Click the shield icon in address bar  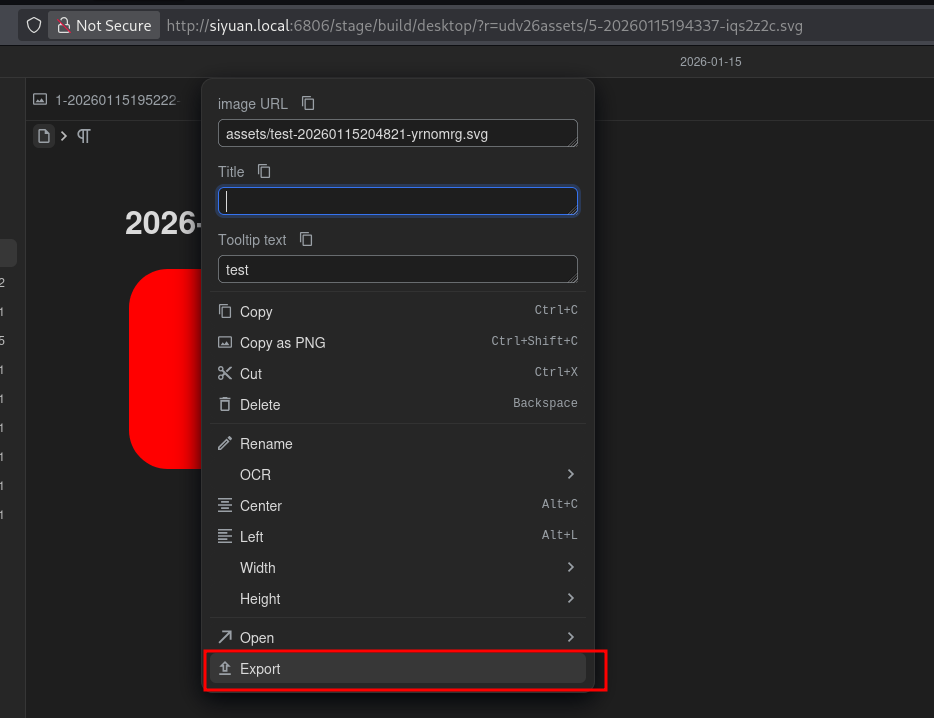33,25
